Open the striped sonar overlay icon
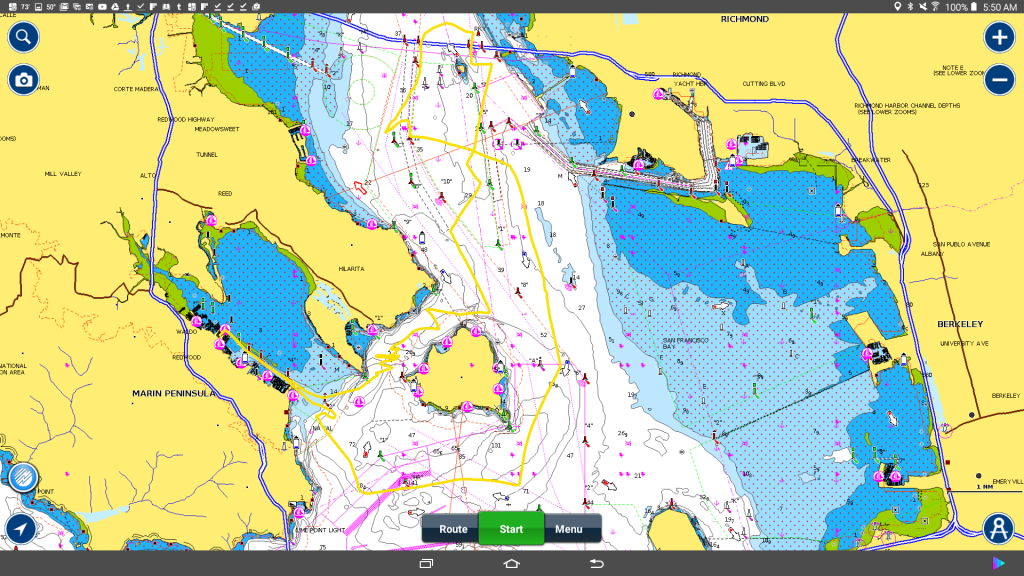Viewport: 1024px width, 576px height. (22, 478)
